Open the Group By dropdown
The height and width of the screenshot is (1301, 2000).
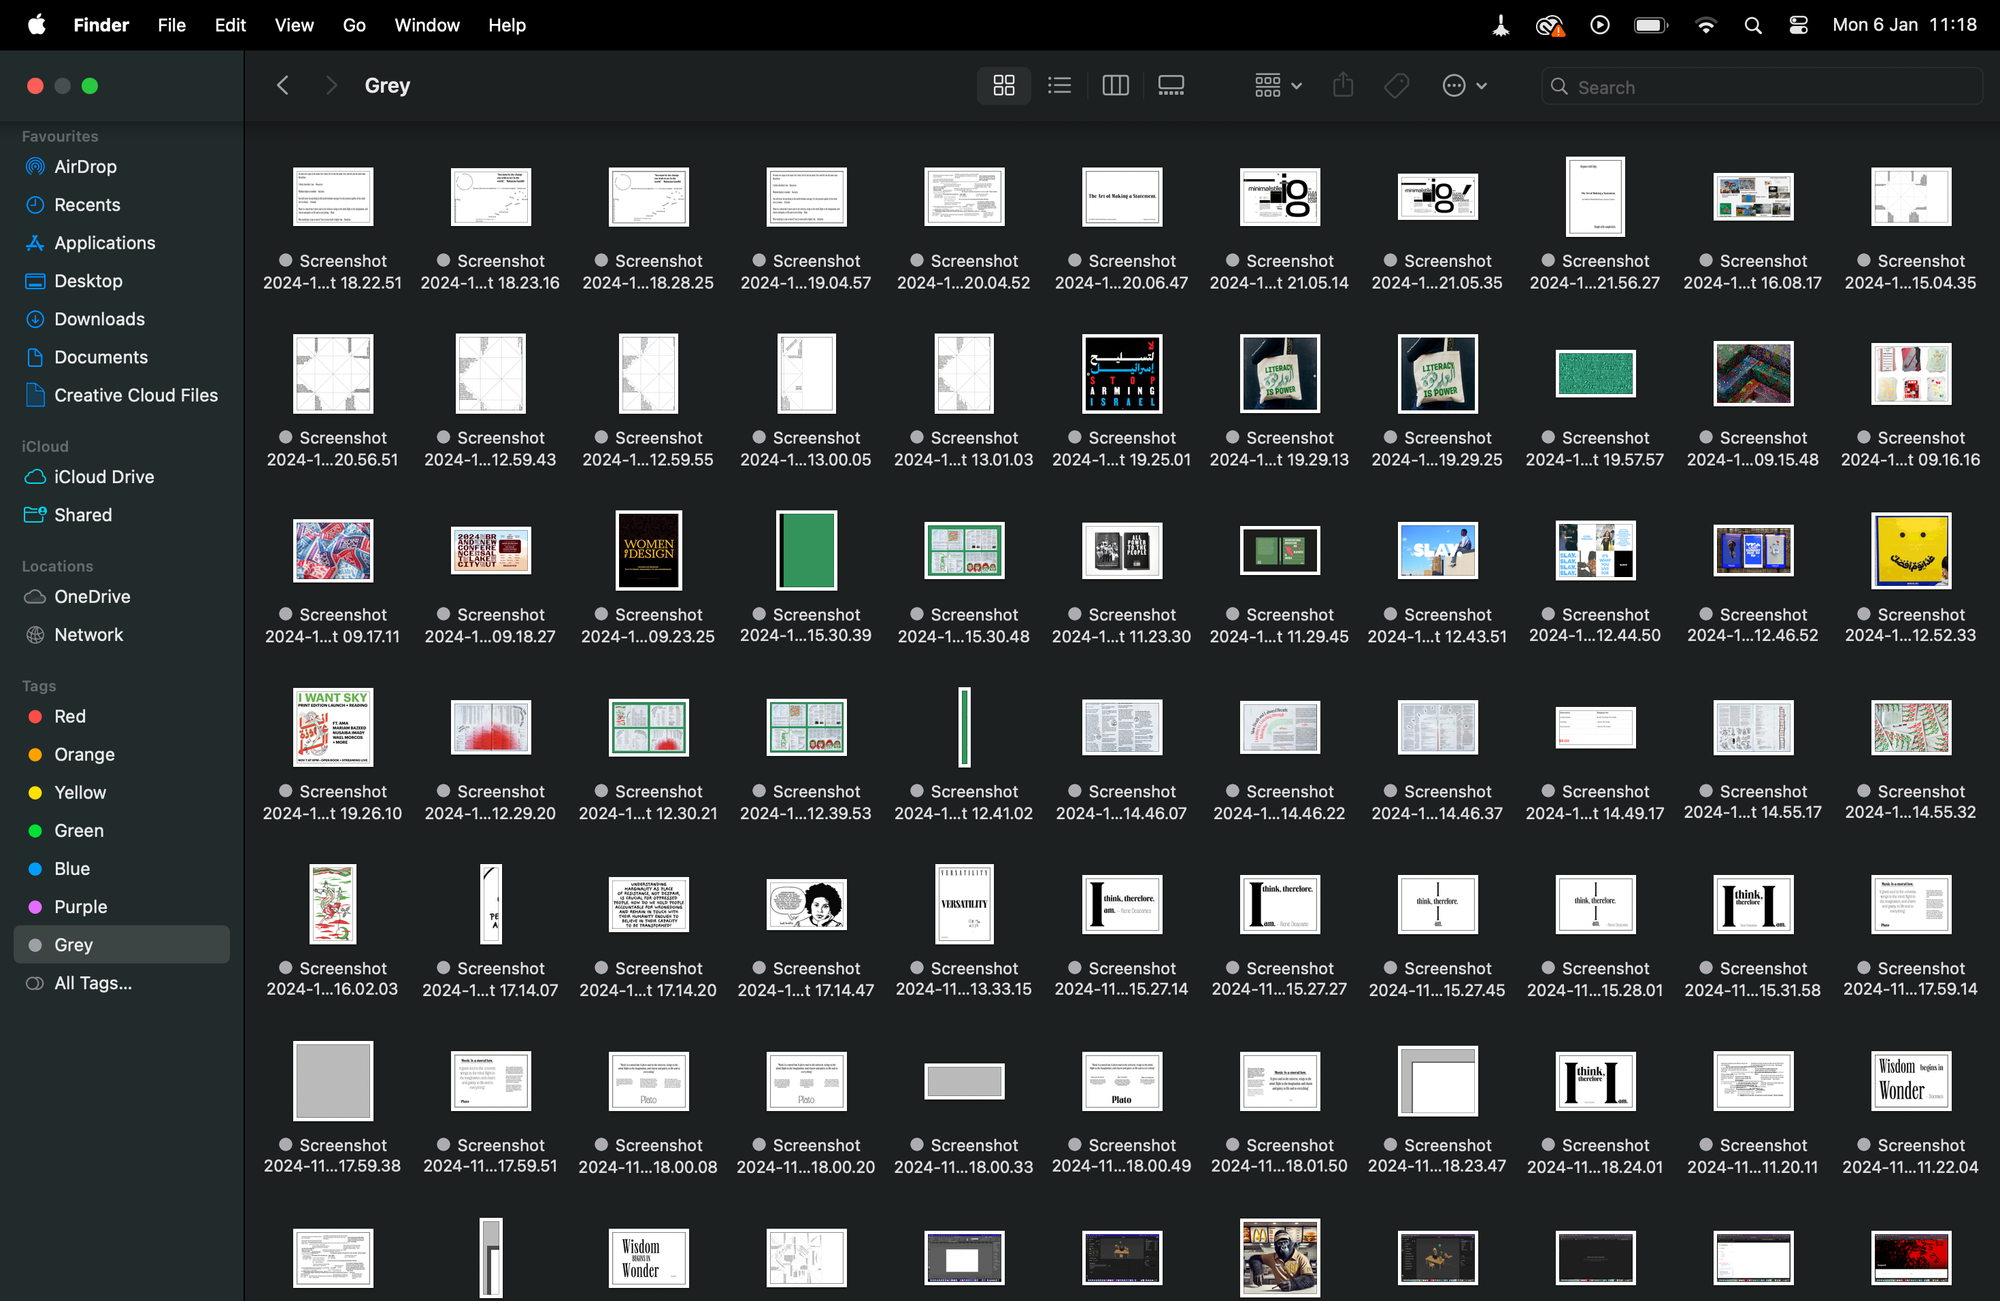(x=1278, y=86)
